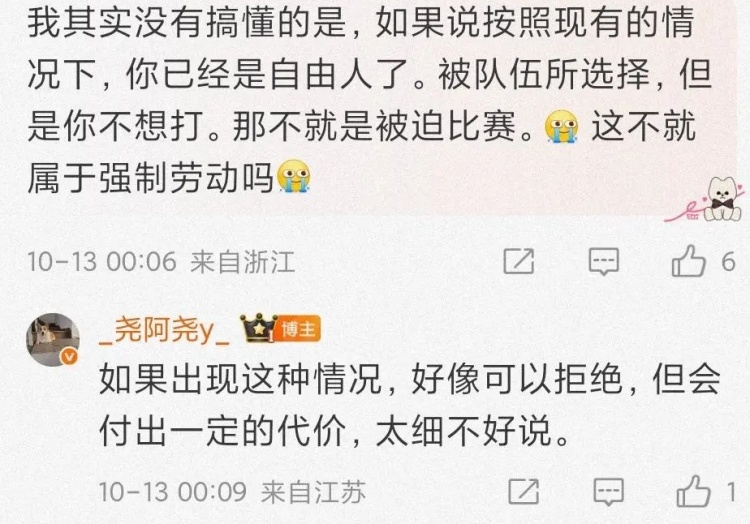Tap the crying emoji after 被迫比赛

point(562,126)
